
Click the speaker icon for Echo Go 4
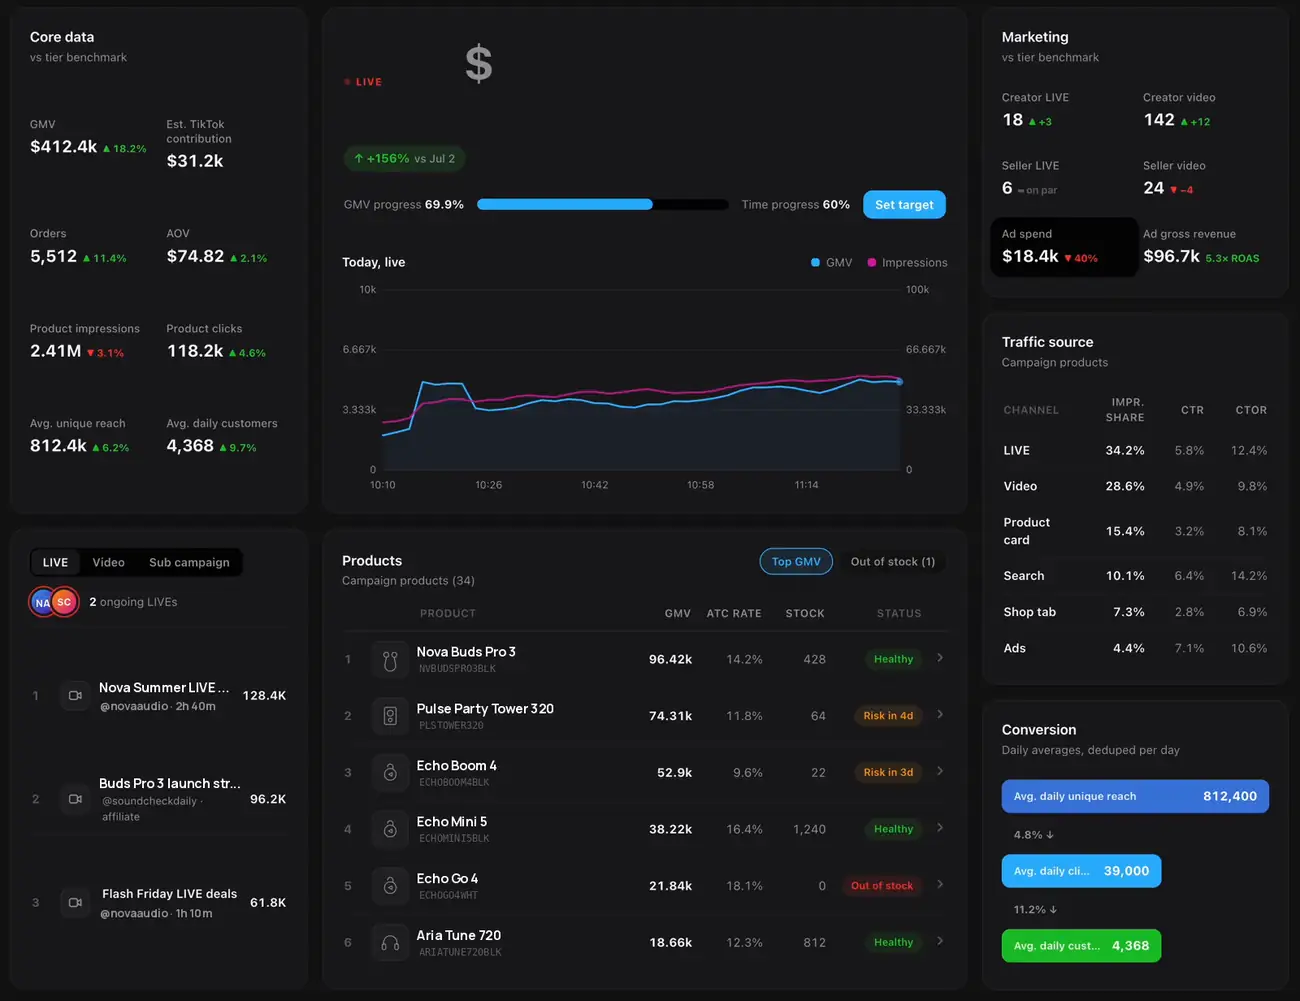pos(390,886)
